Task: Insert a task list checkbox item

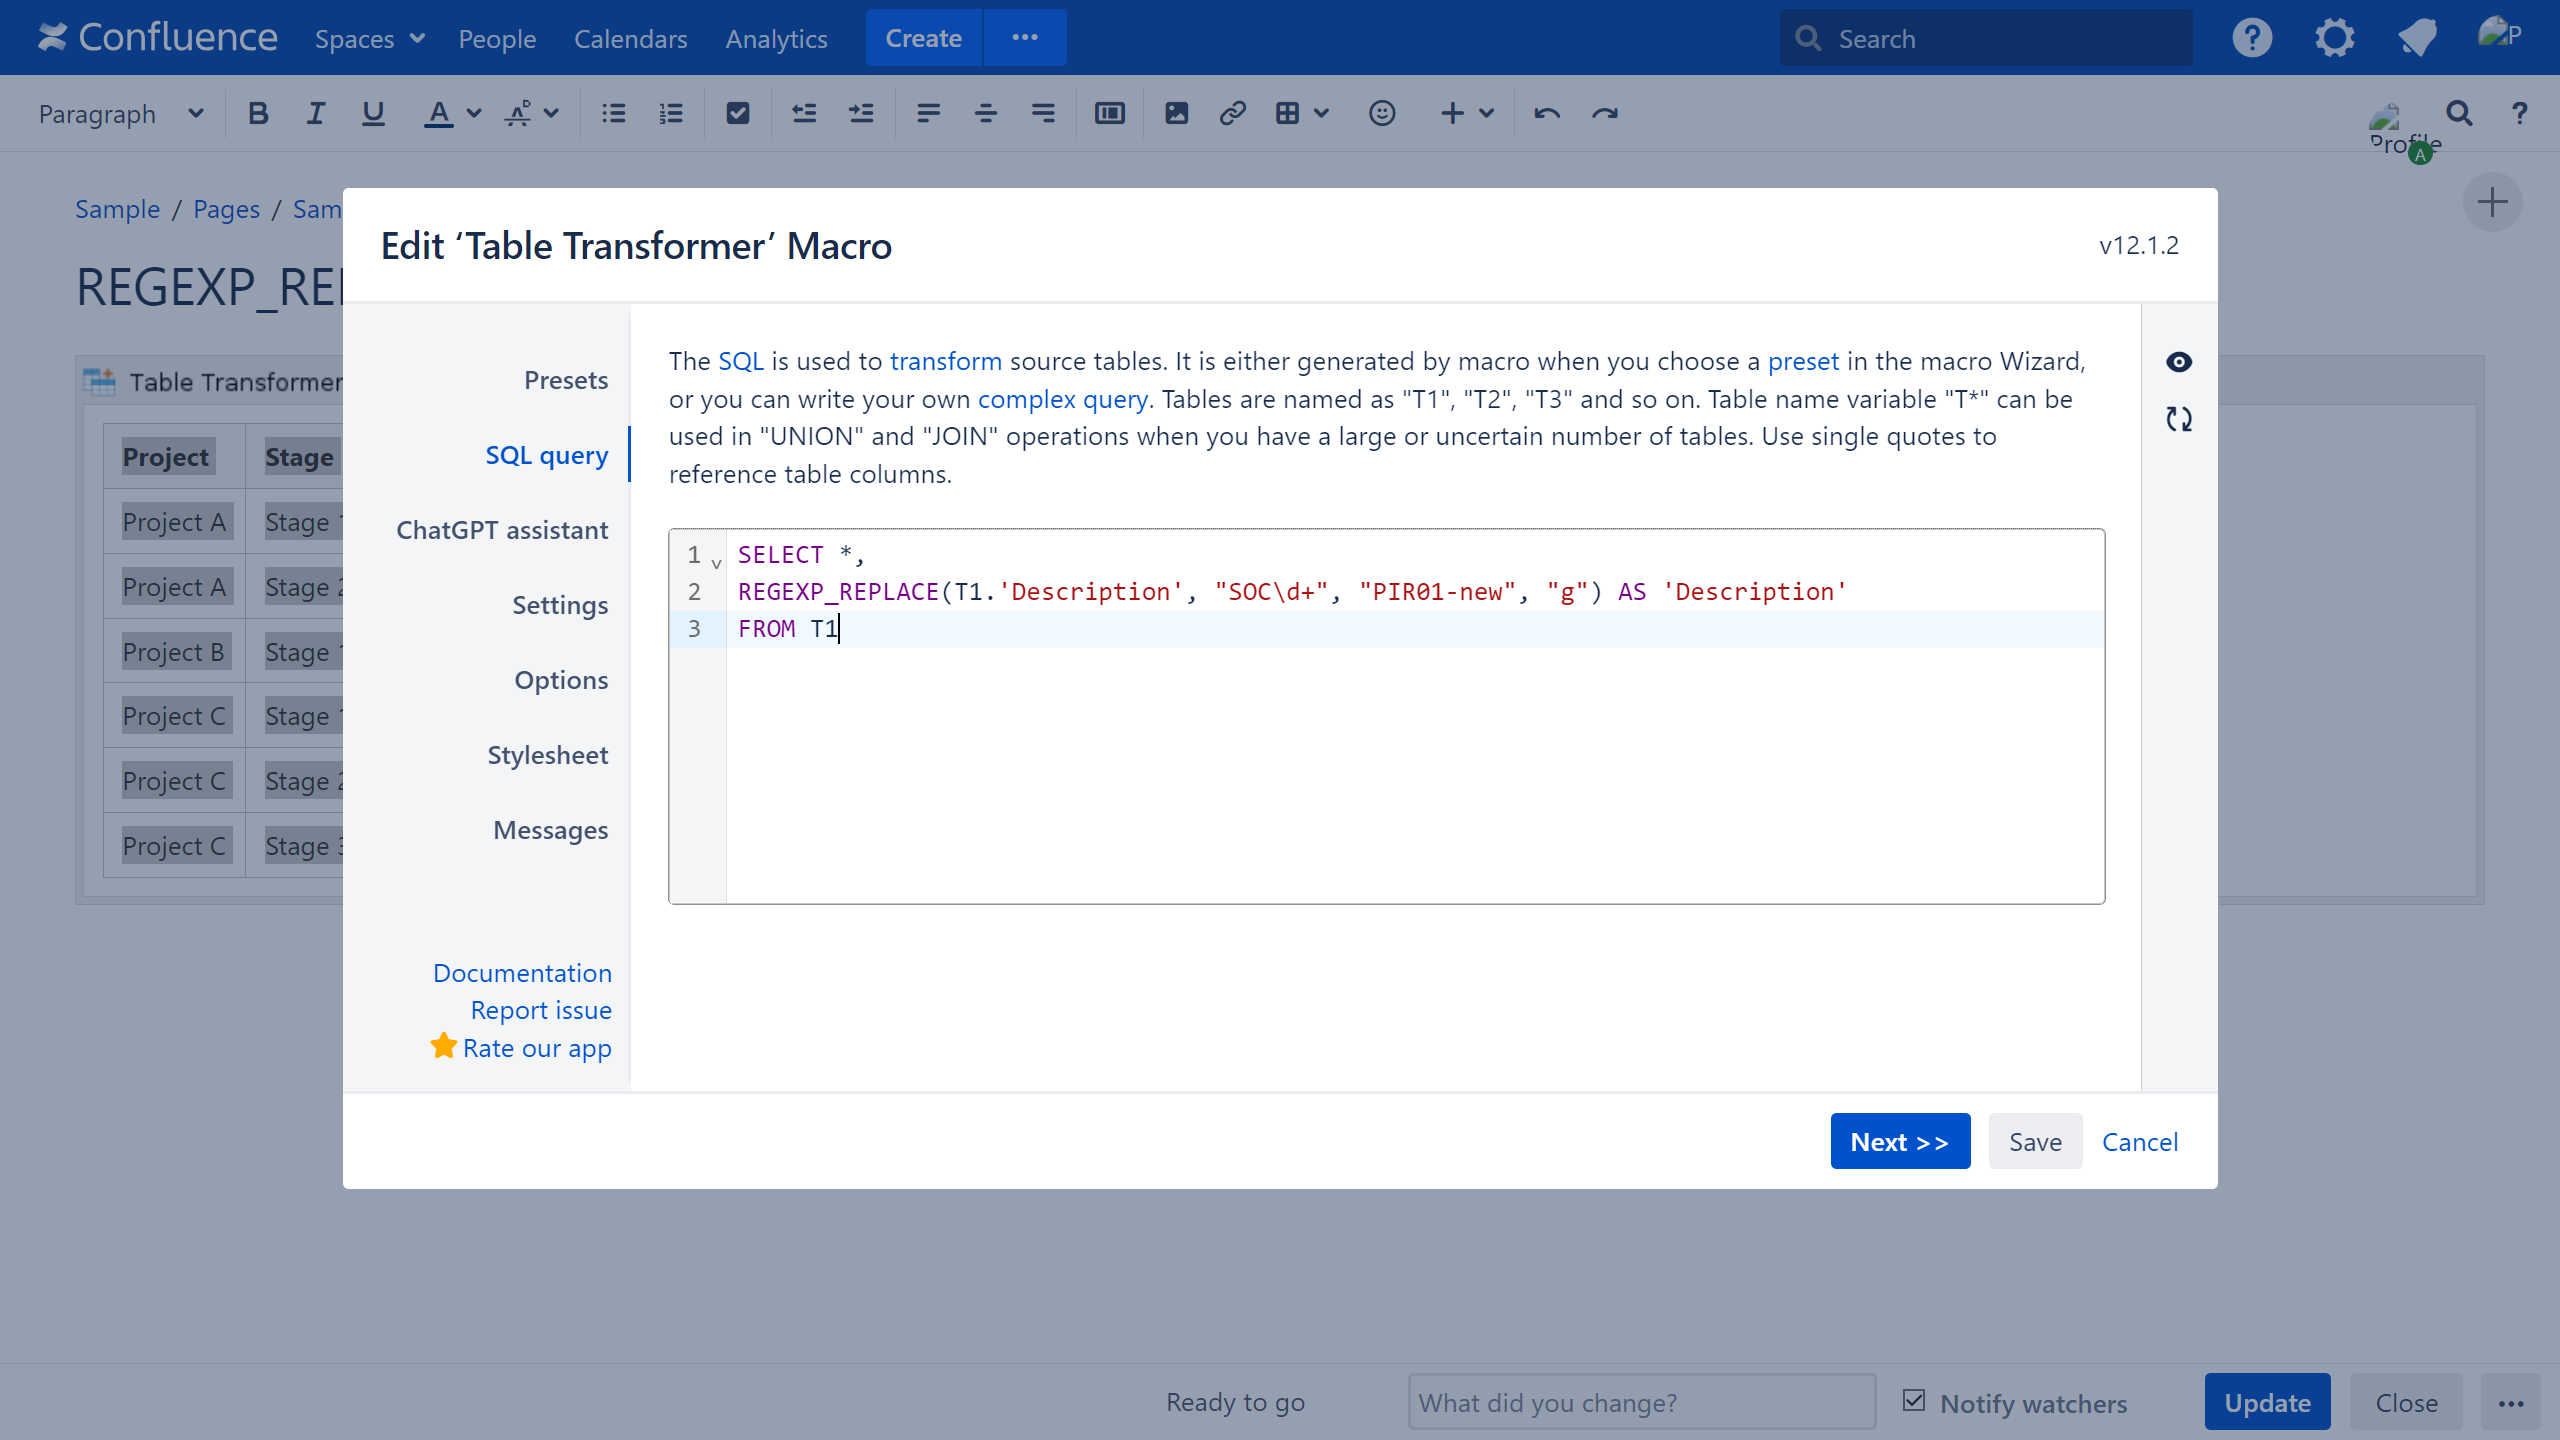Action: click(738, 114)
